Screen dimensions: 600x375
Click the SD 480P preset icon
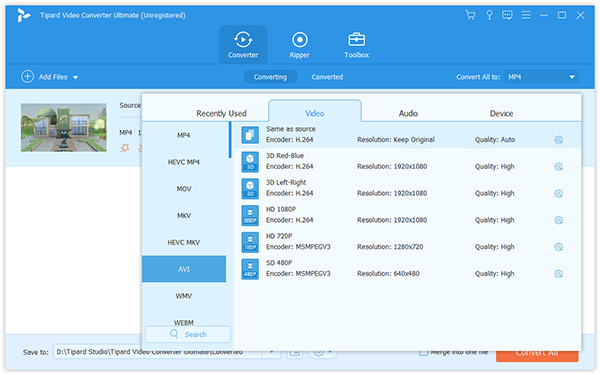click(250, 269)
